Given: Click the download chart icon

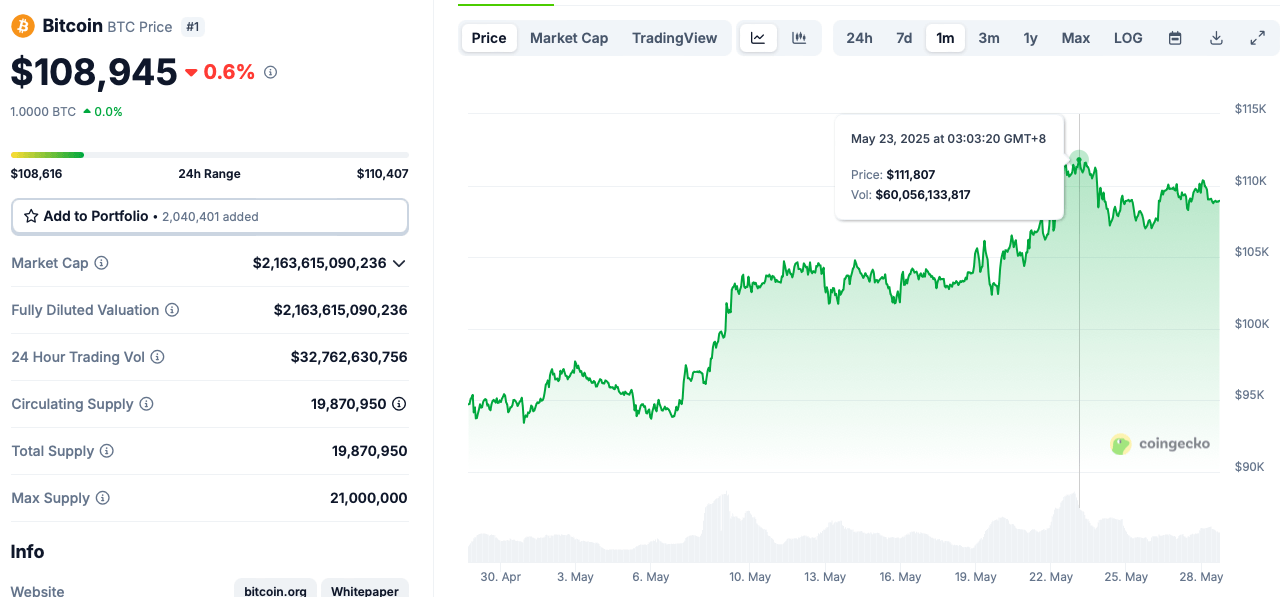Looking at the screenshot, I should [1216, 37].
